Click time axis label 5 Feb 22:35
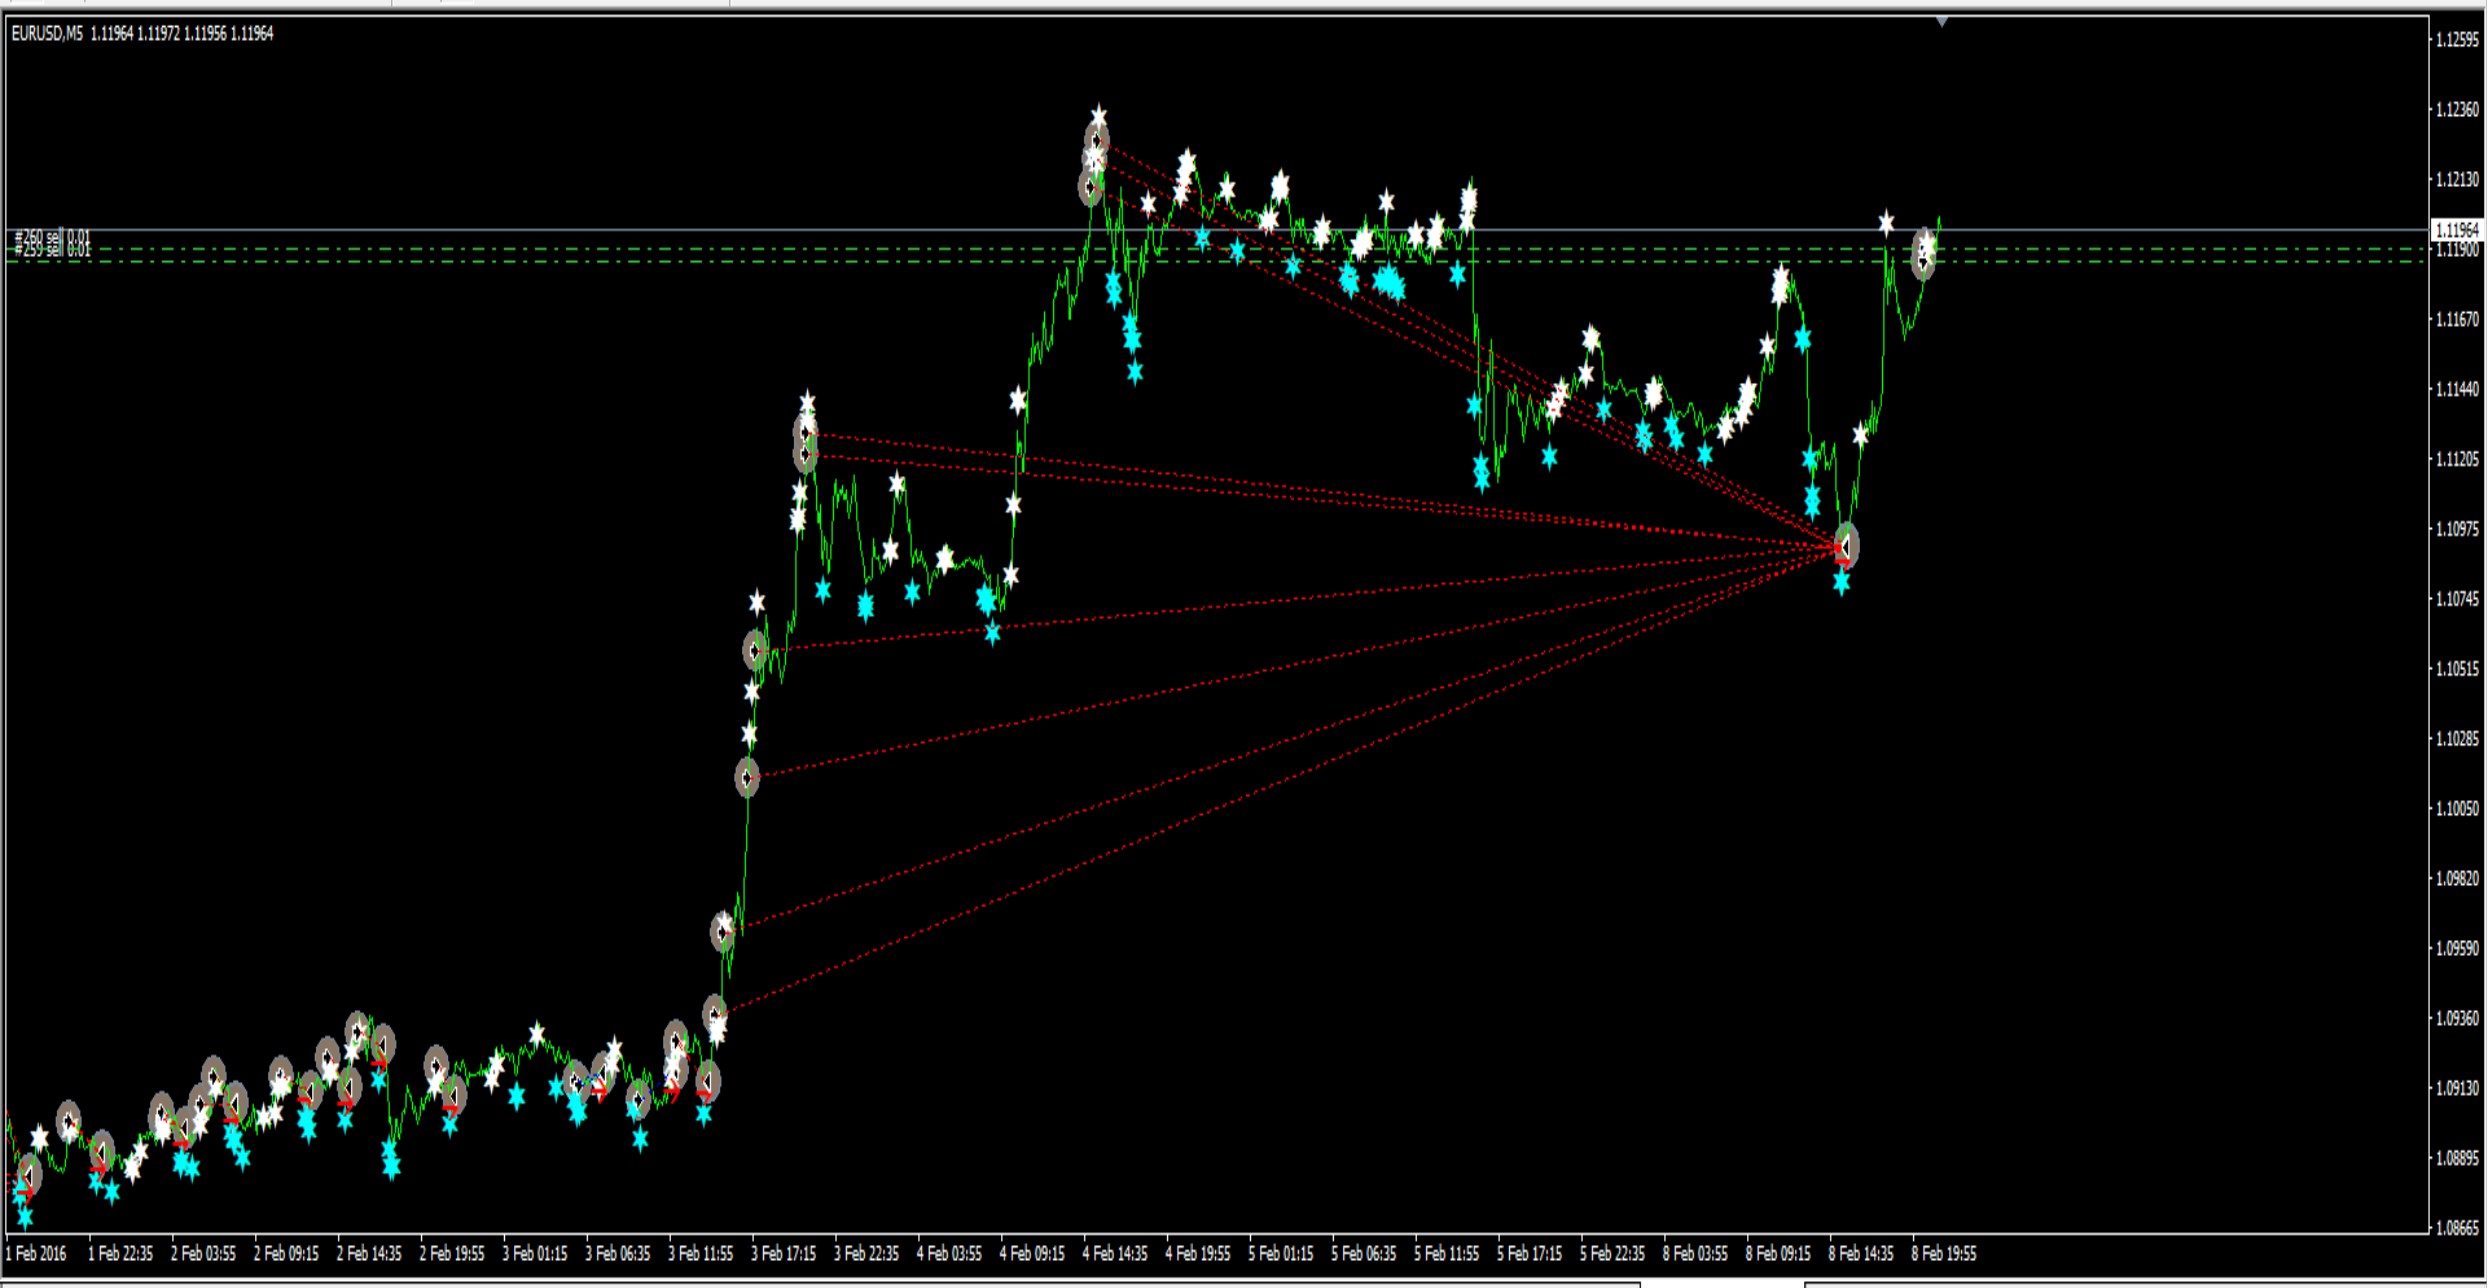 coord(1613,1254)
